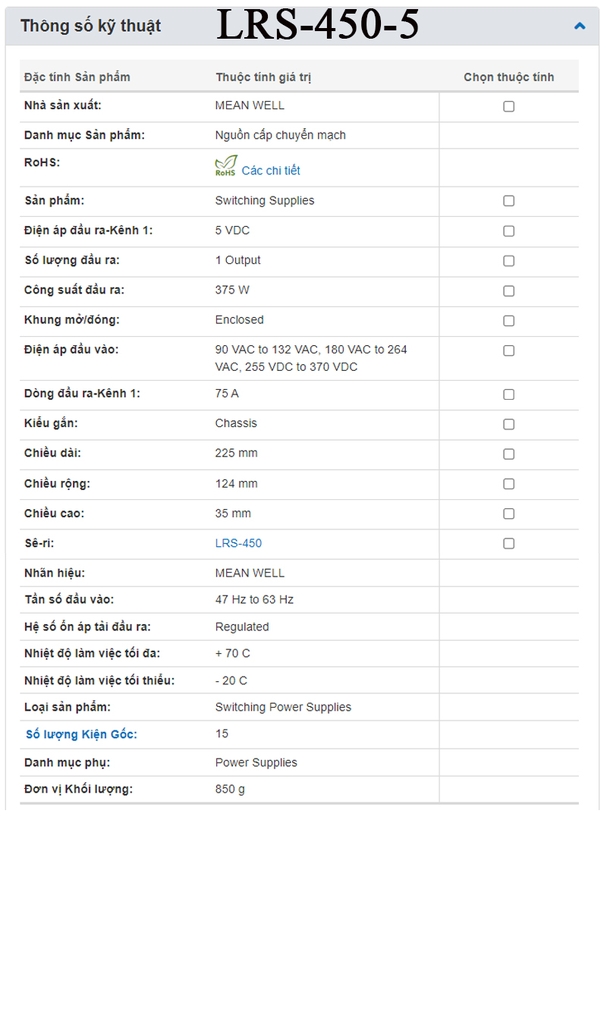The image size is (607, 1024).
Task: Click the RoHS leaf icon
Action: [226, 167]
